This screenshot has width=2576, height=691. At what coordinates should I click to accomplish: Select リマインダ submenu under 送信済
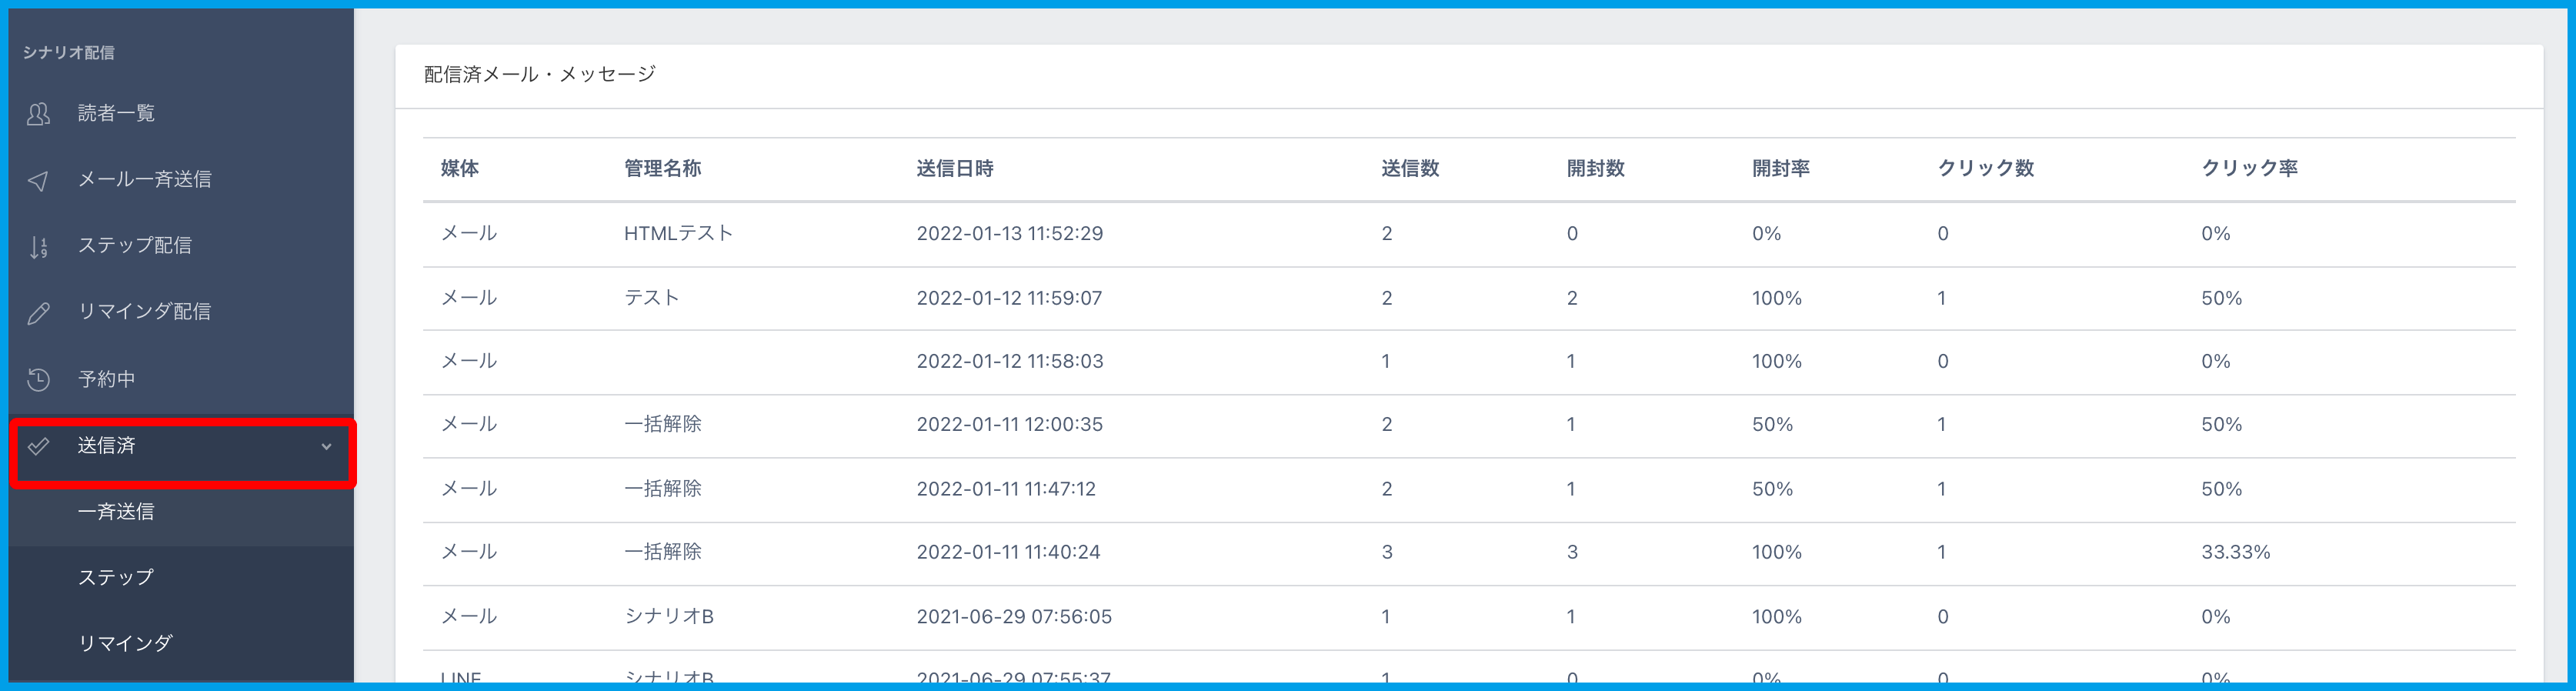pos(125,643)
